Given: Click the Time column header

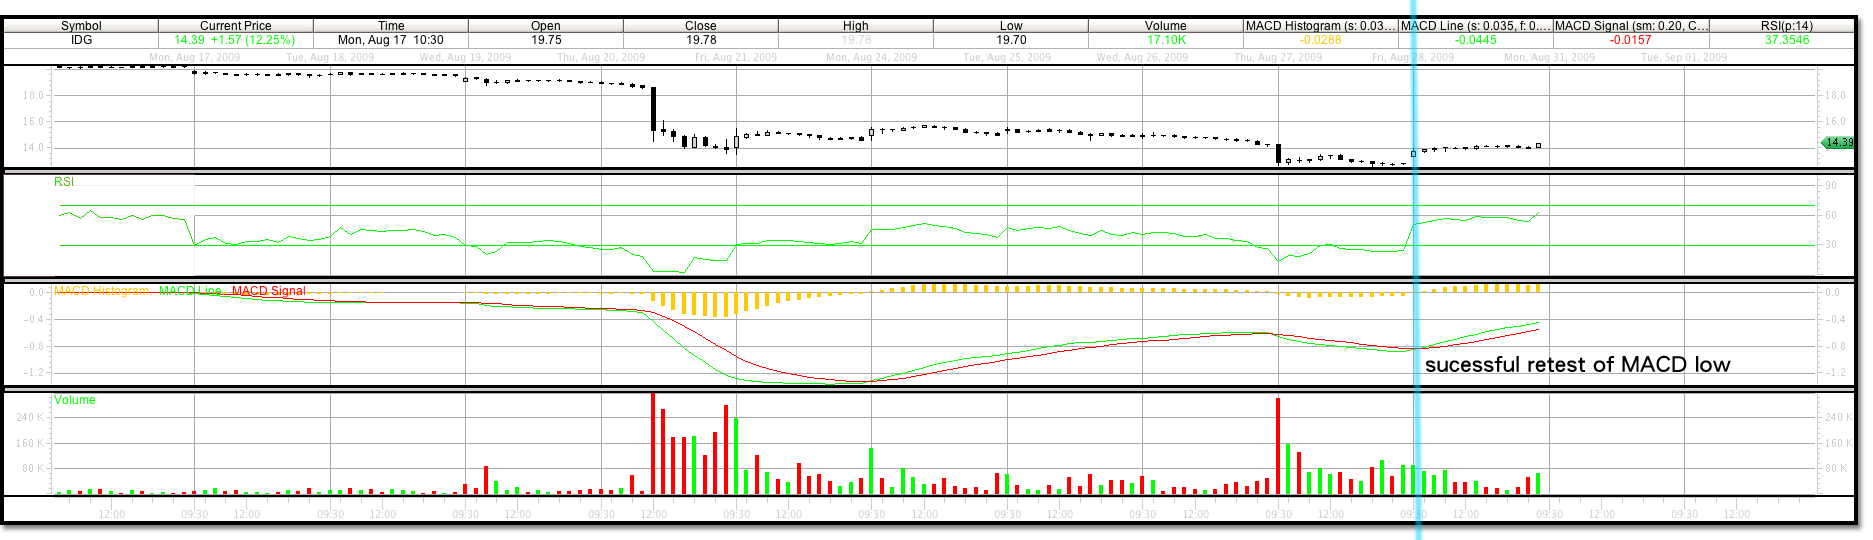Looking at the screenshot, I should (391, 26).
